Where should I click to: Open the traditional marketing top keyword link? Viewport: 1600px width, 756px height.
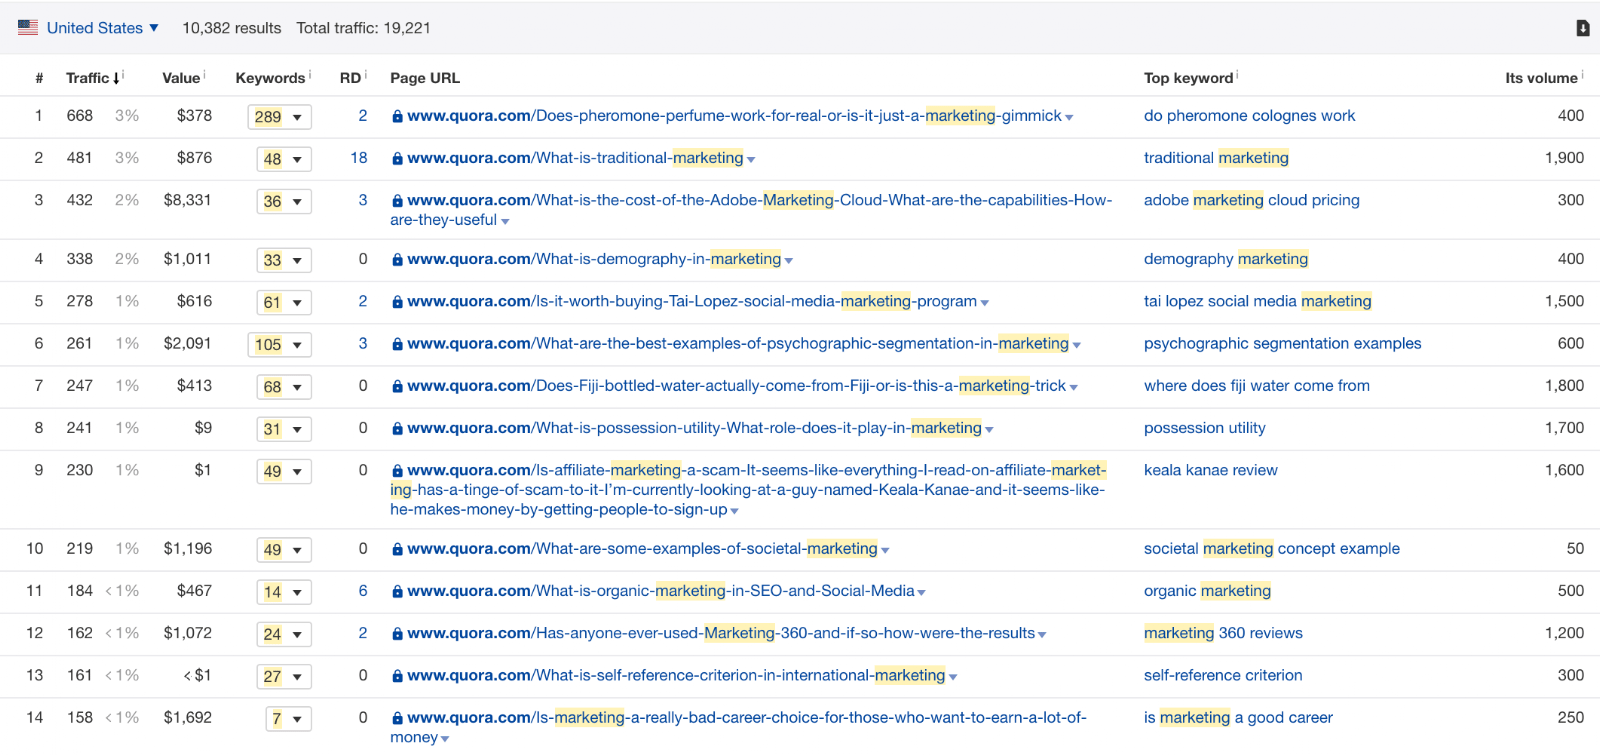tap(1216, 158)
